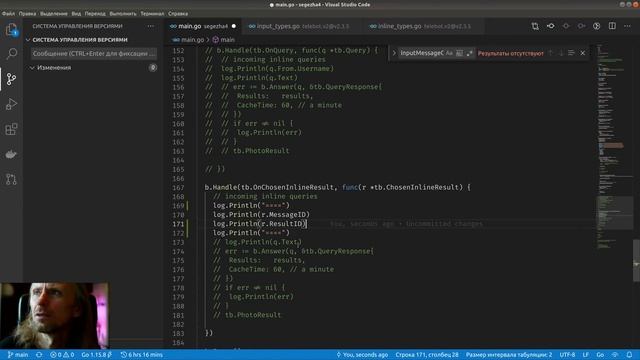Click the open changes icon in editor toolbar
The height and width of the screenshot is (360, 640).
coord(535,26)
